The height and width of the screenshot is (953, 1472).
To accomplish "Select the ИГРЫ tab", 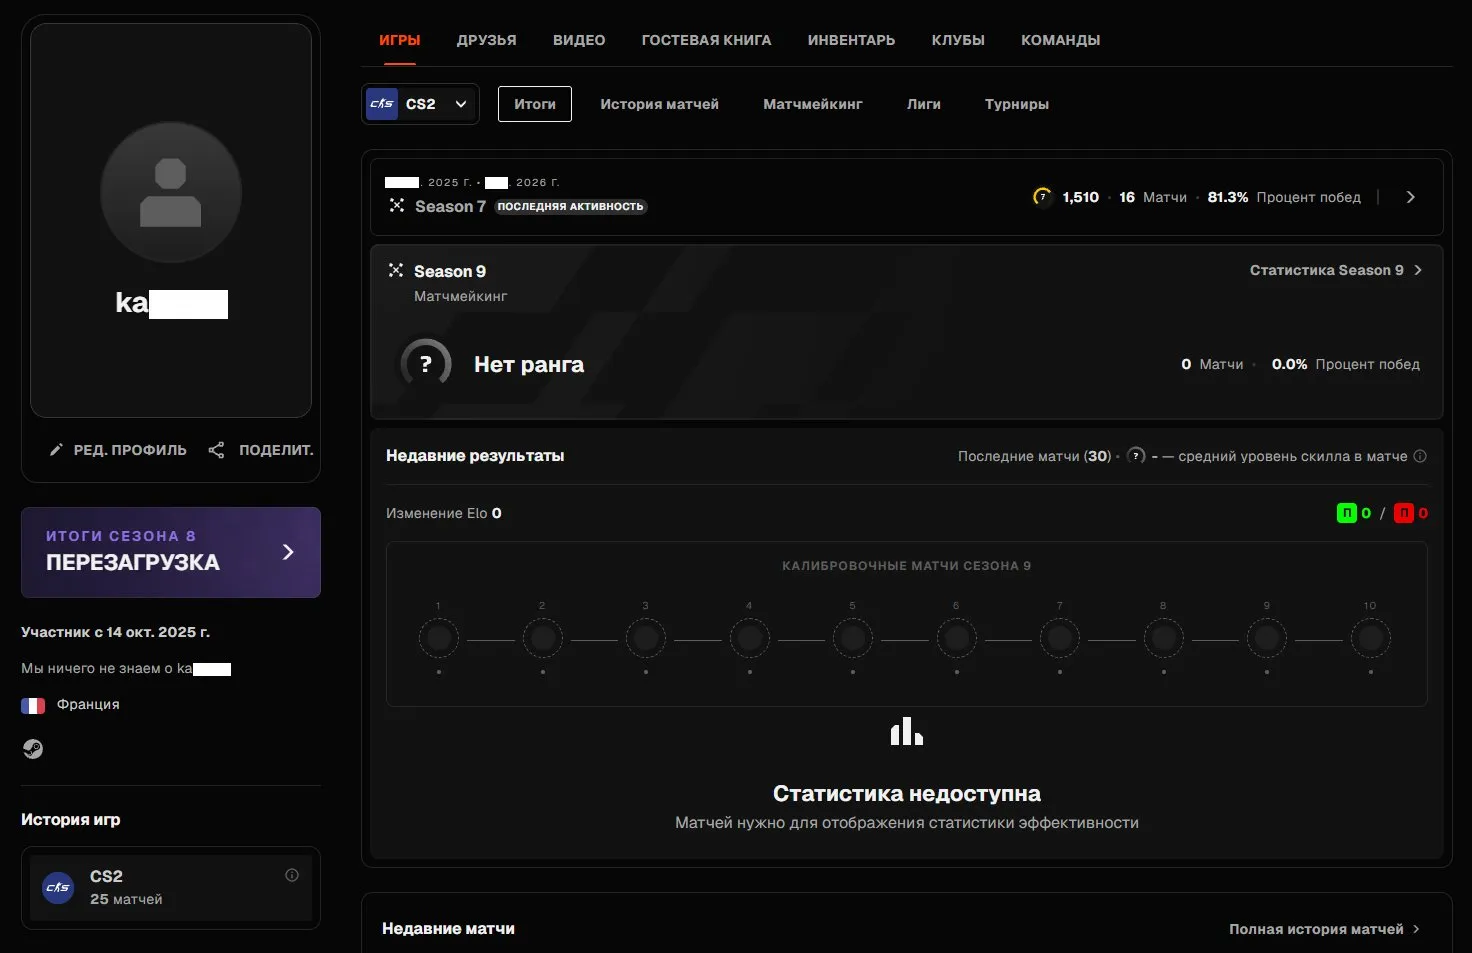I will coord(400,40).
